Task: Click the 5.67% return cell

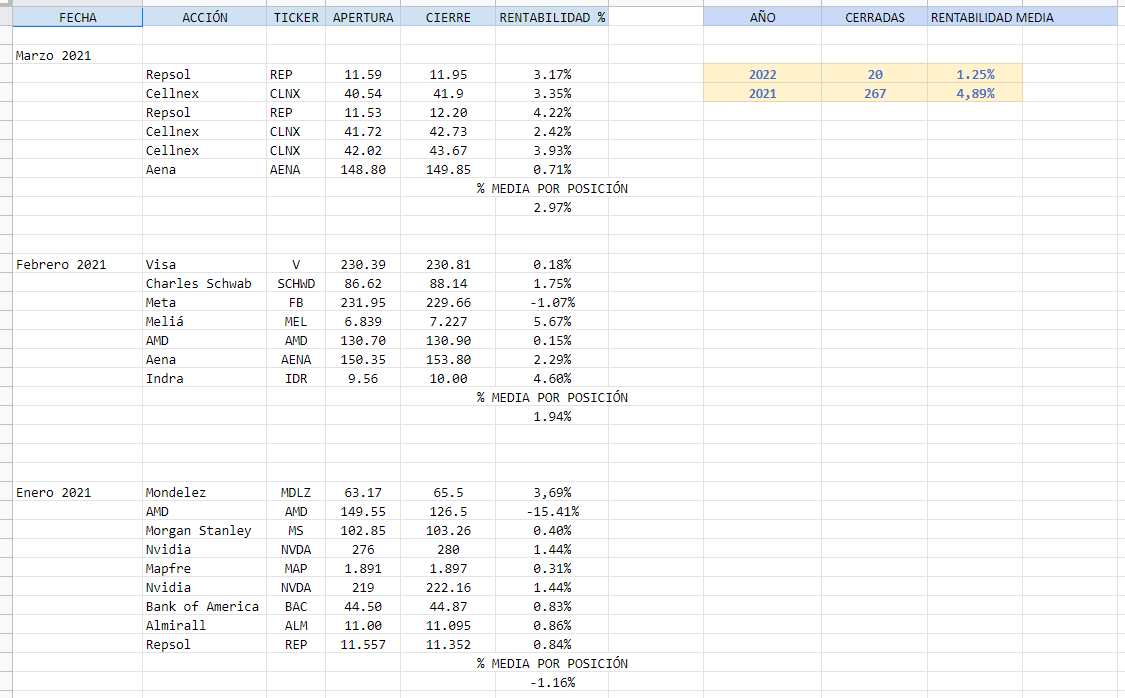Action: tap(552, 321)
